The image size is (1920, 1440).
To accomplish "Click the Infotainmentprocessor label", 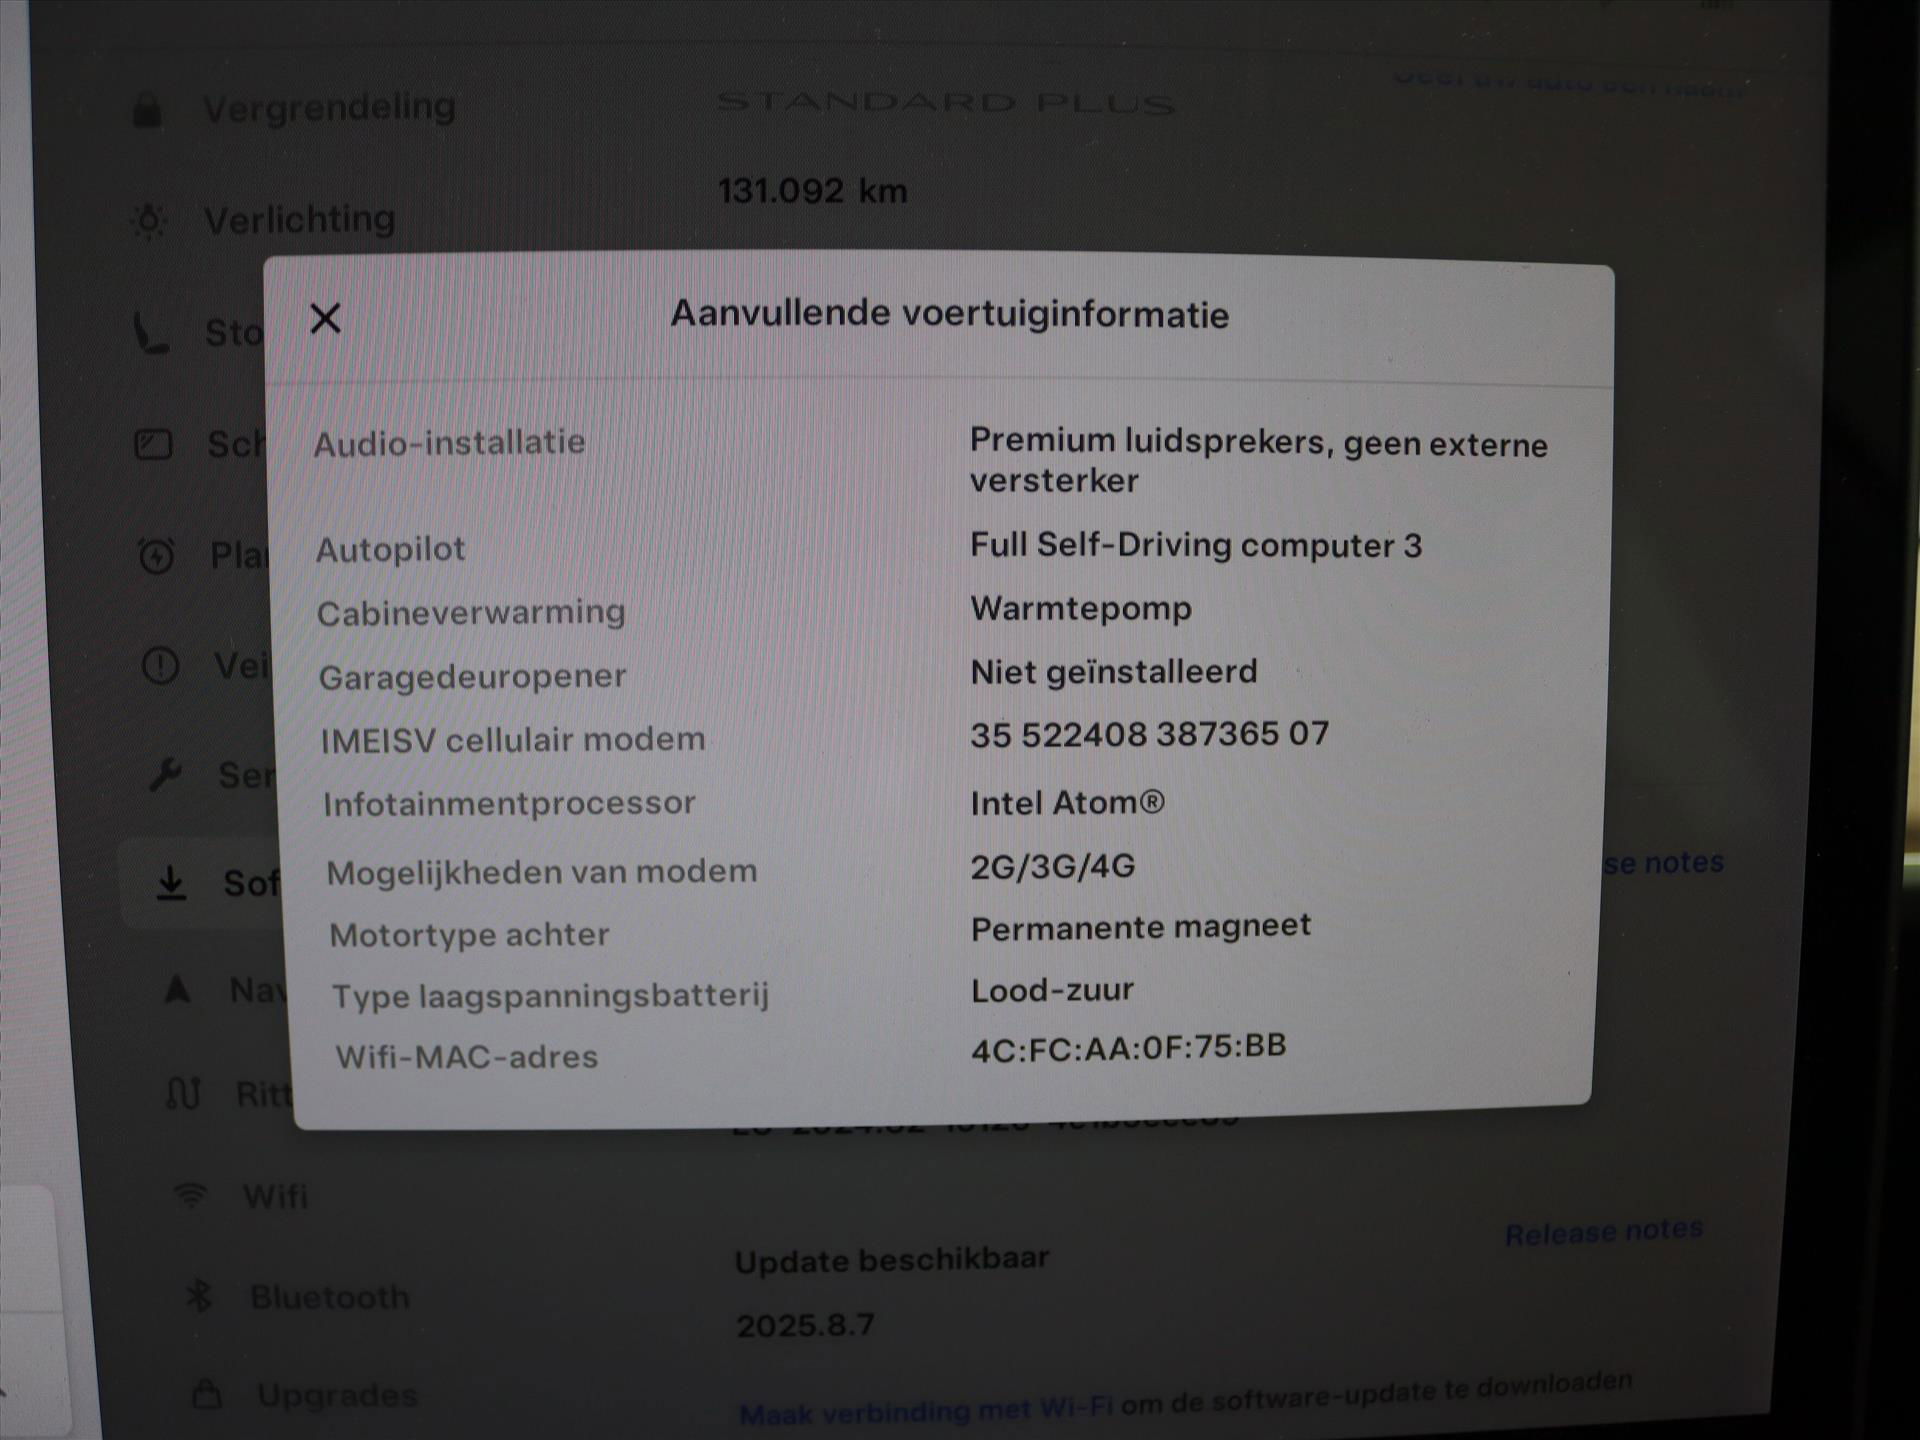I will click(509, 803).
